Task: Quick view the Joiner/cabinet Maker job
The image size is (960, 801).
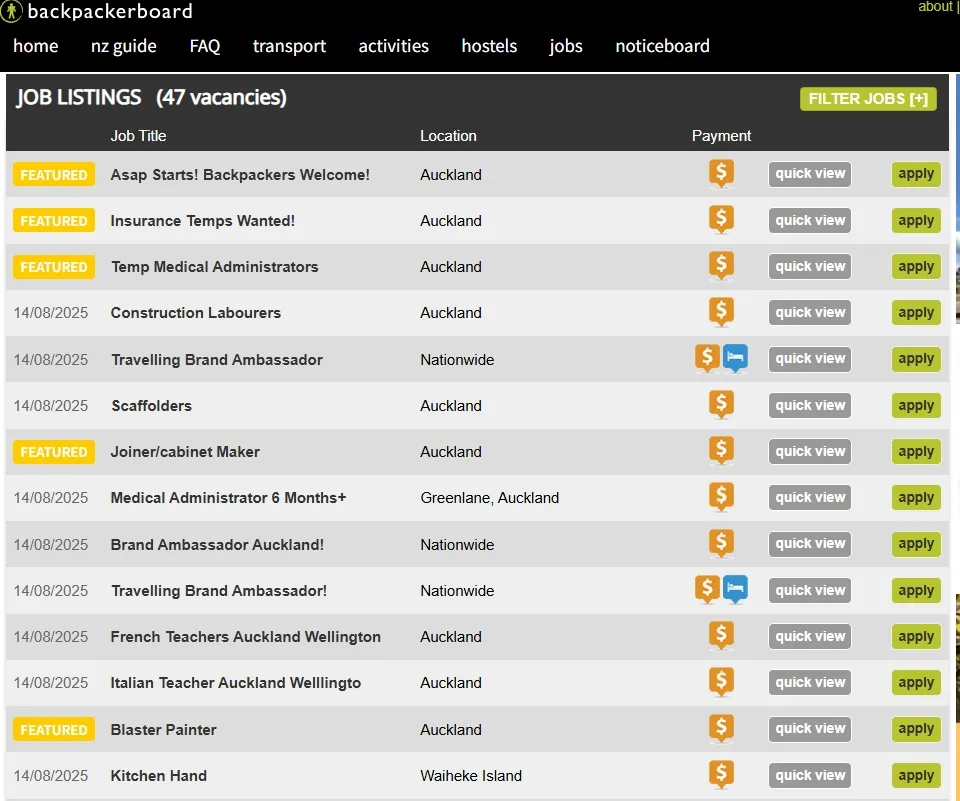Action: coord(809,451)
